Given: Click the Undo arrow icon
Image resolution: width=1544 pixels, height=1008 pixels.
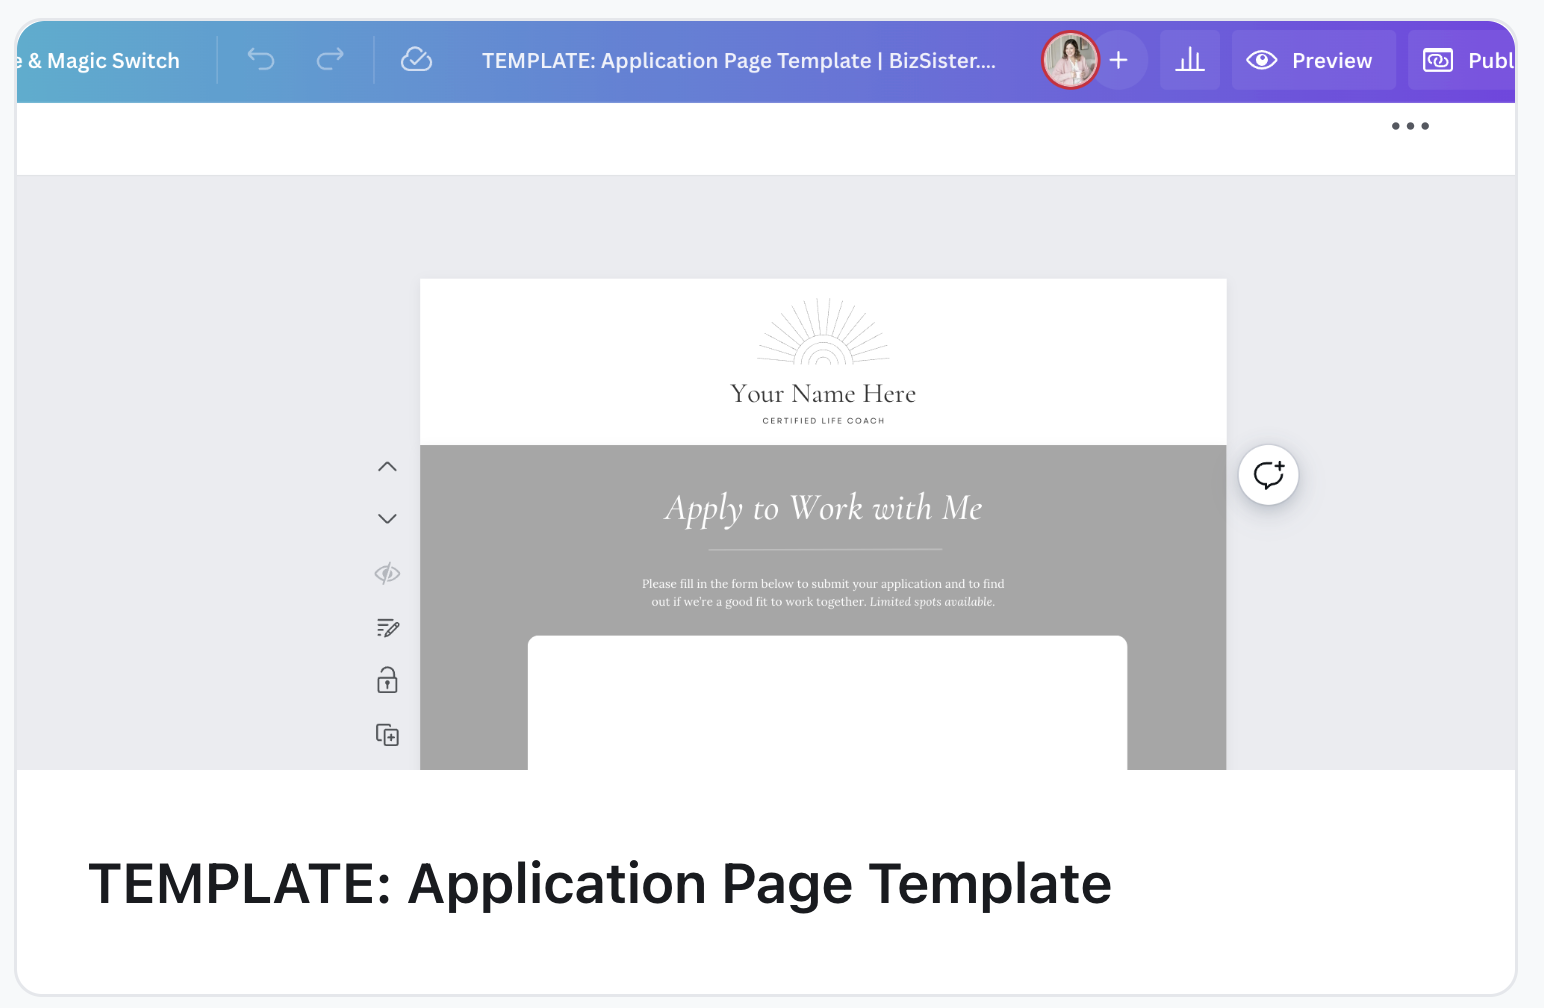Looking at the screenshot, I should coord(261,60).
